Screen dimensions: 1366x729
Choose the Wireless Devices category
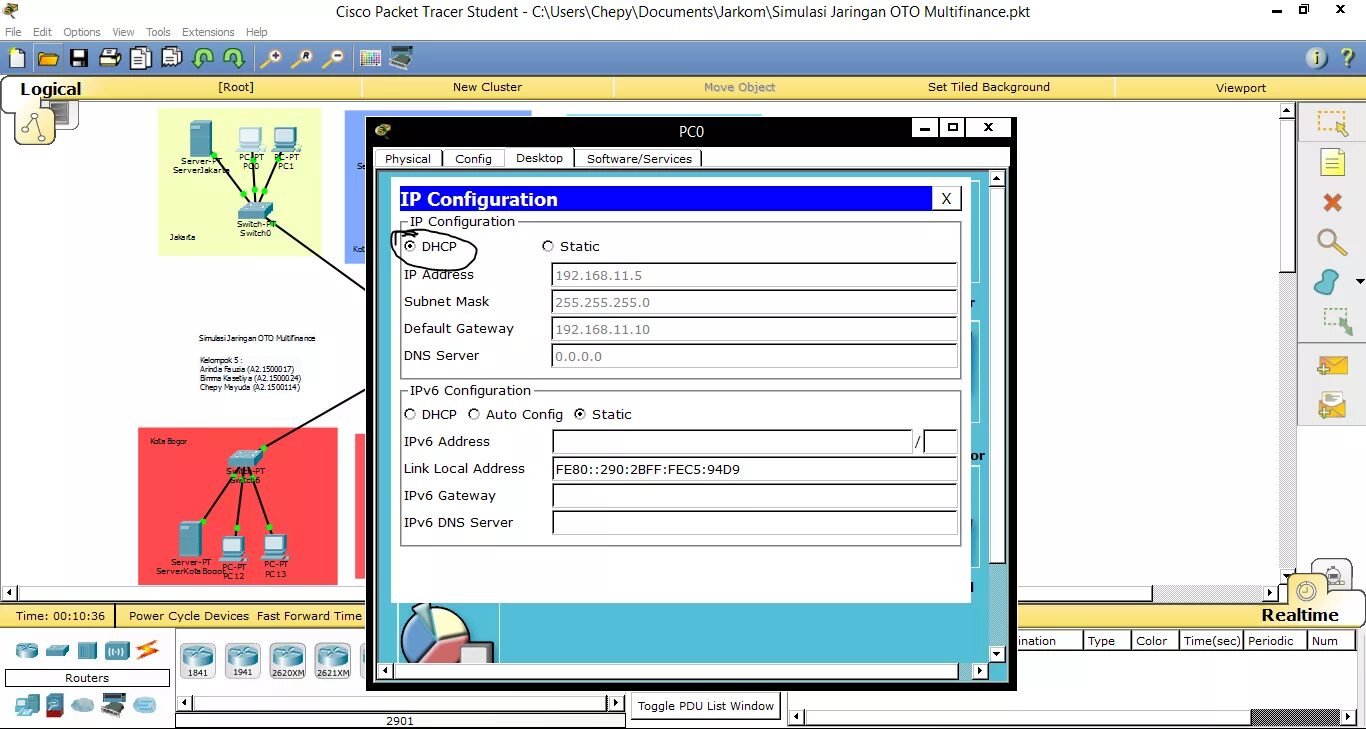pyautogui.click(x=117, y=650)
